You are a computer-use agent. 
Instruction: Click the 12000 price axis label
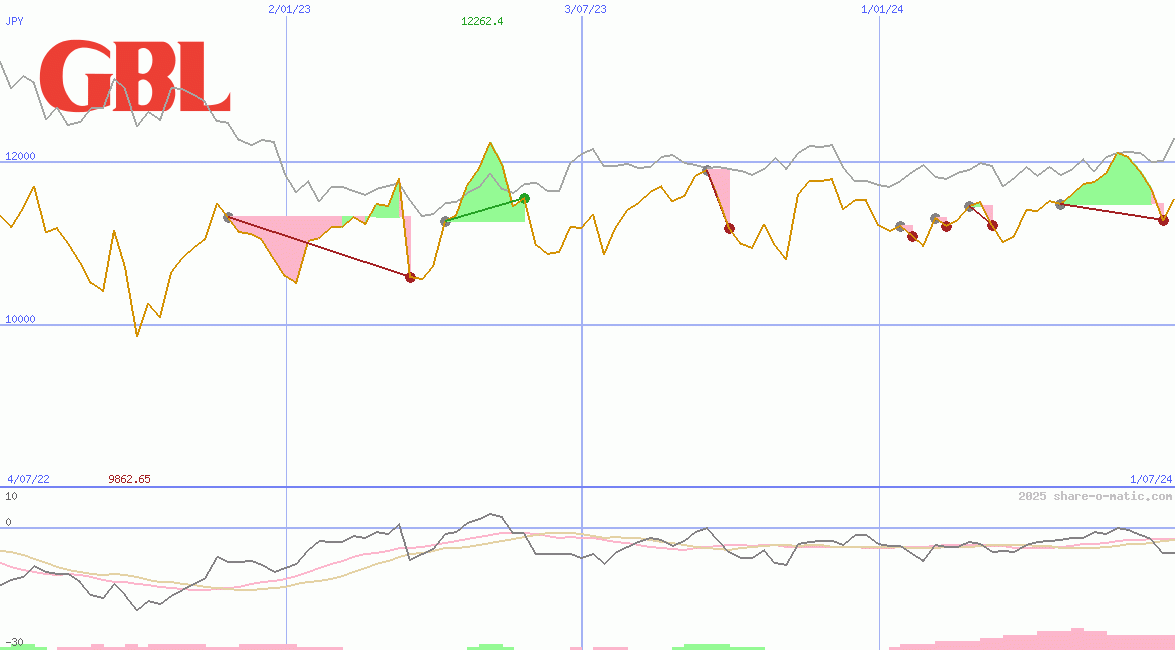(20, 156)
